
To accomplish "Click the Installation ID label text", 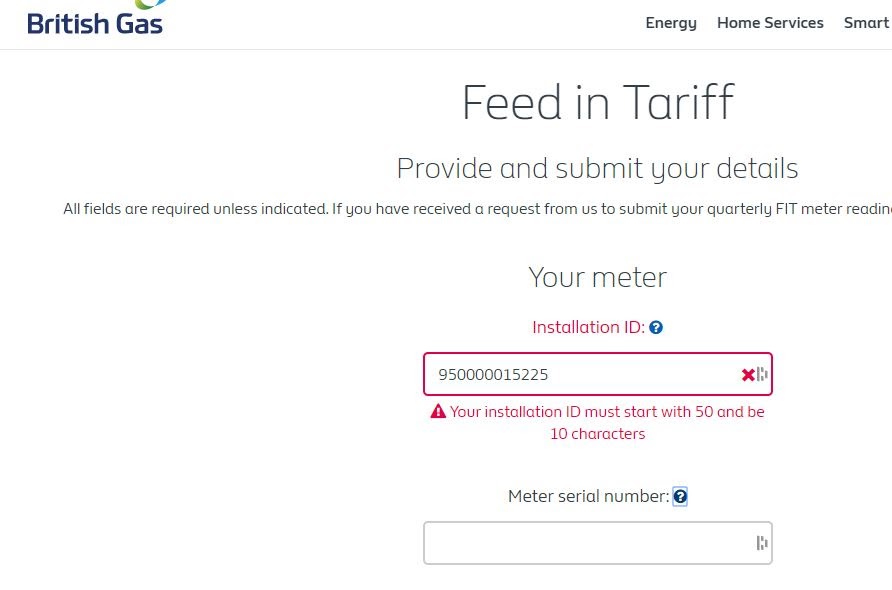I will click(588, 327).
